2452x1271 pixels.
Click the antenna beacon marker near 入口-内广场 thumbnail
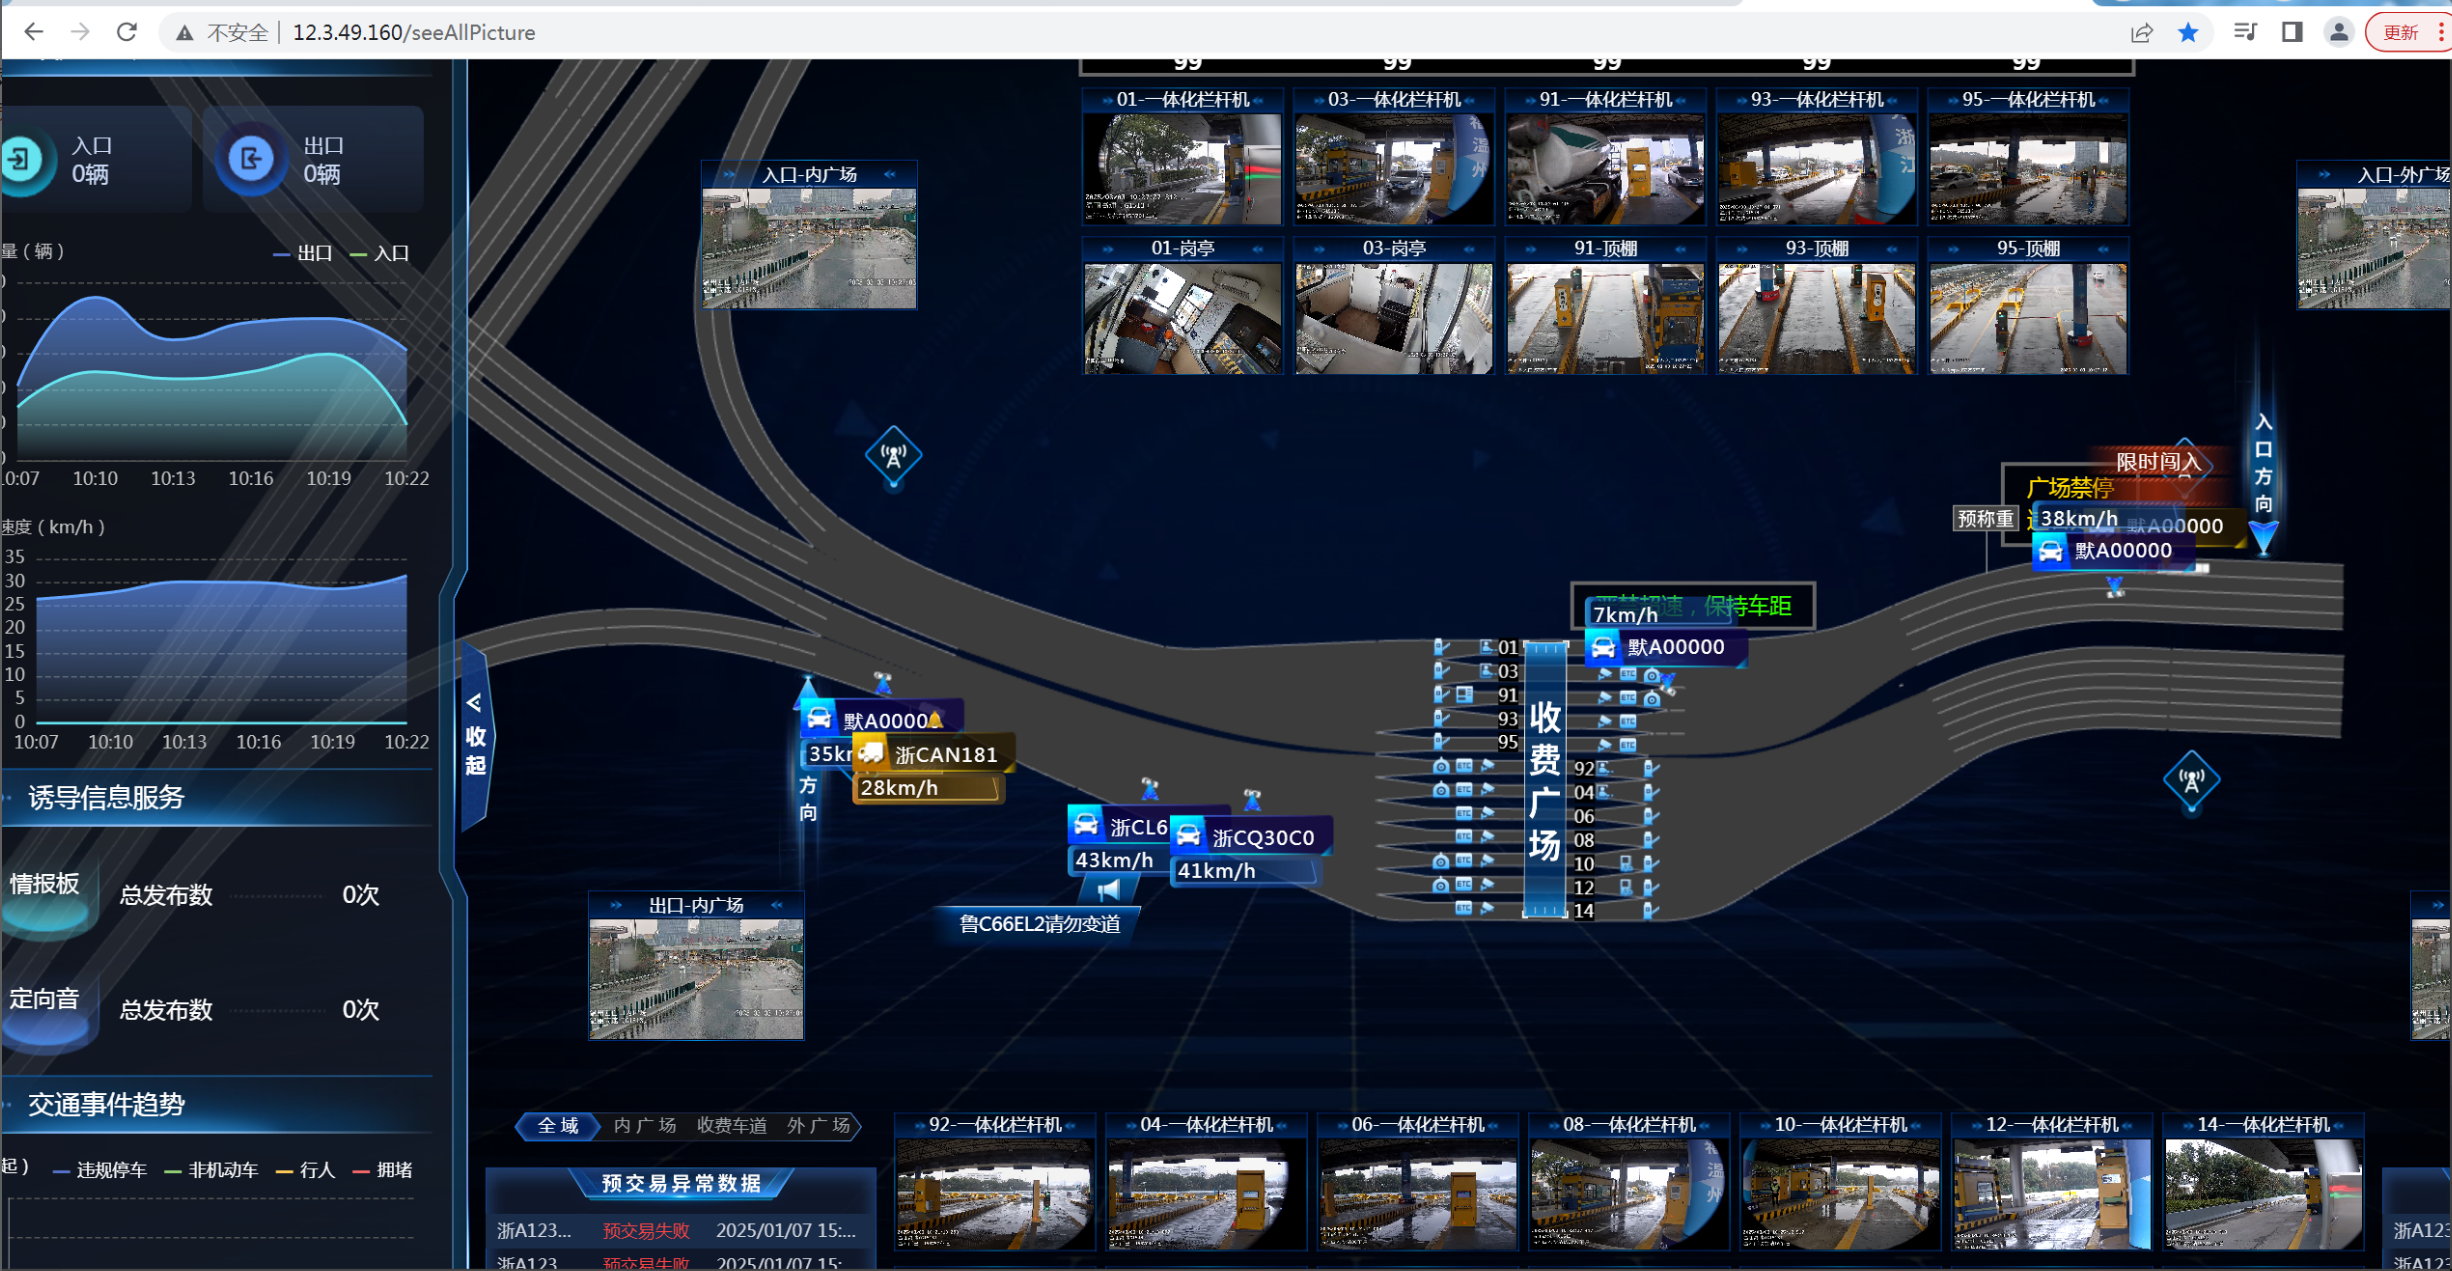(x=893, y=456)
